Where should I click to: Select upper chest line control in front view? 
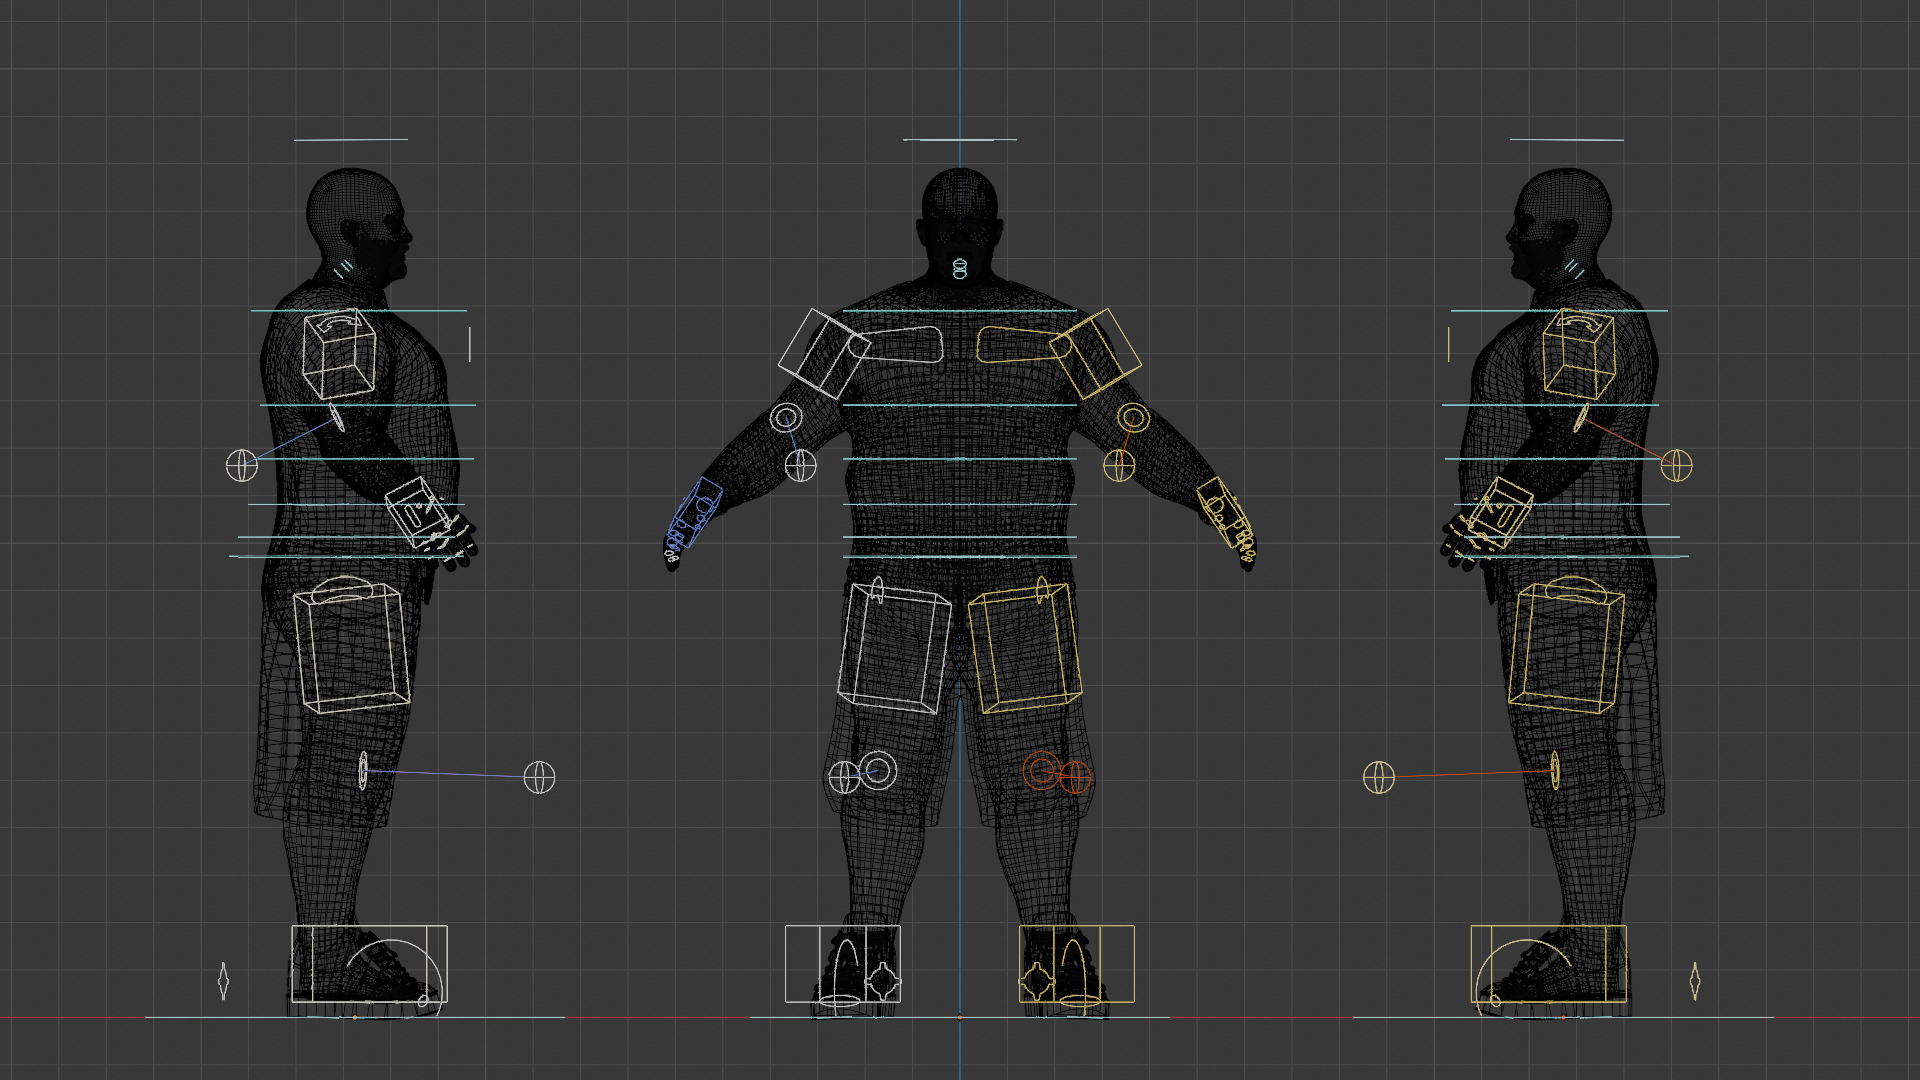pyautogui.click(x=960, y=311)
